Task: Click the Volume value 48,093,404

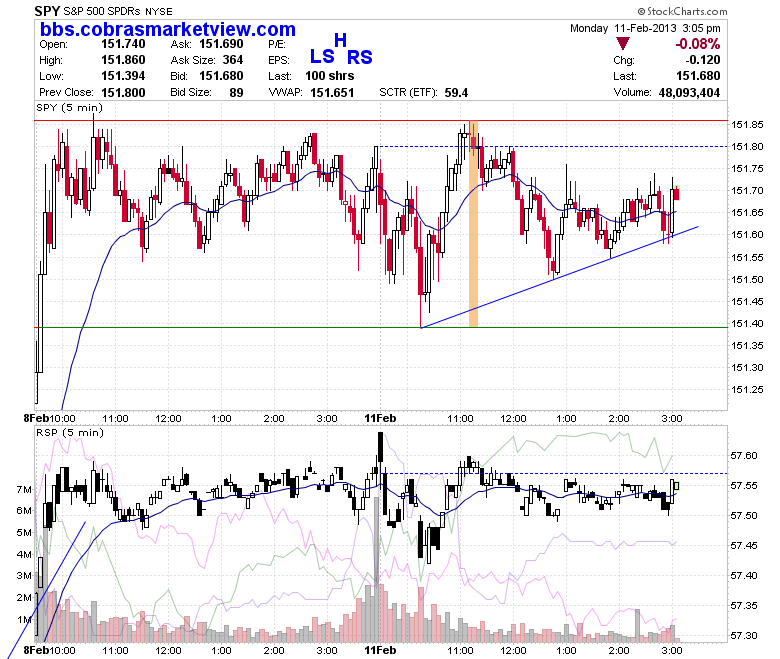Action: pos(689,93)
